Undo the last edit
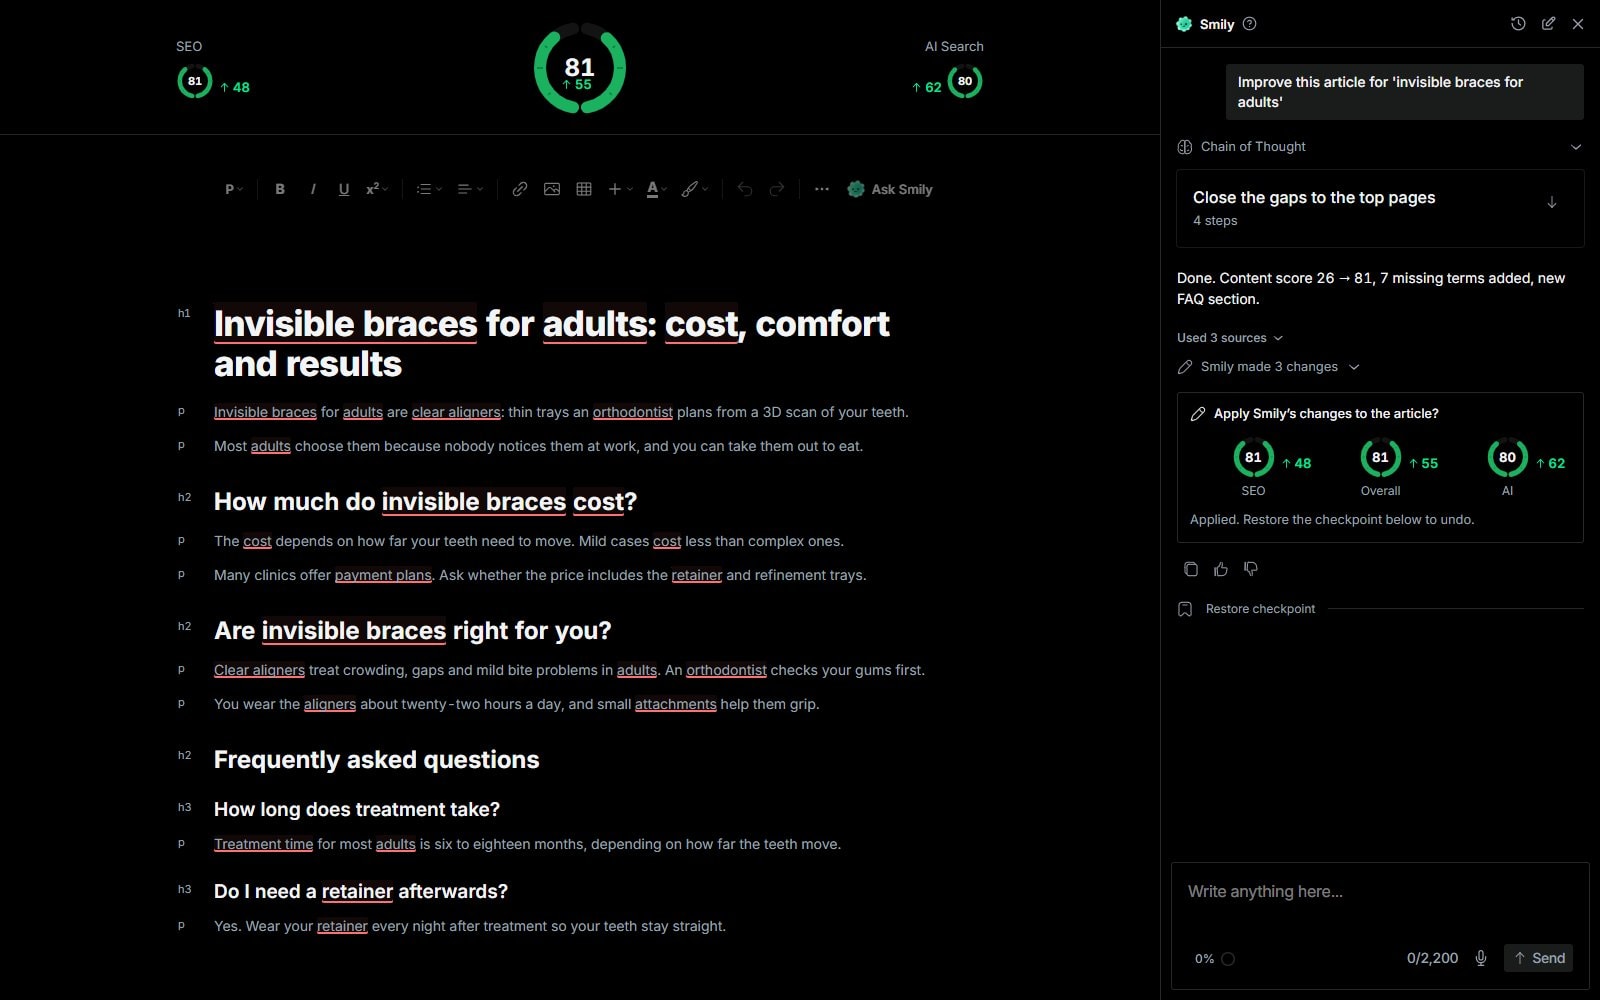The image size is (1600, 1000). click(745, 189)
